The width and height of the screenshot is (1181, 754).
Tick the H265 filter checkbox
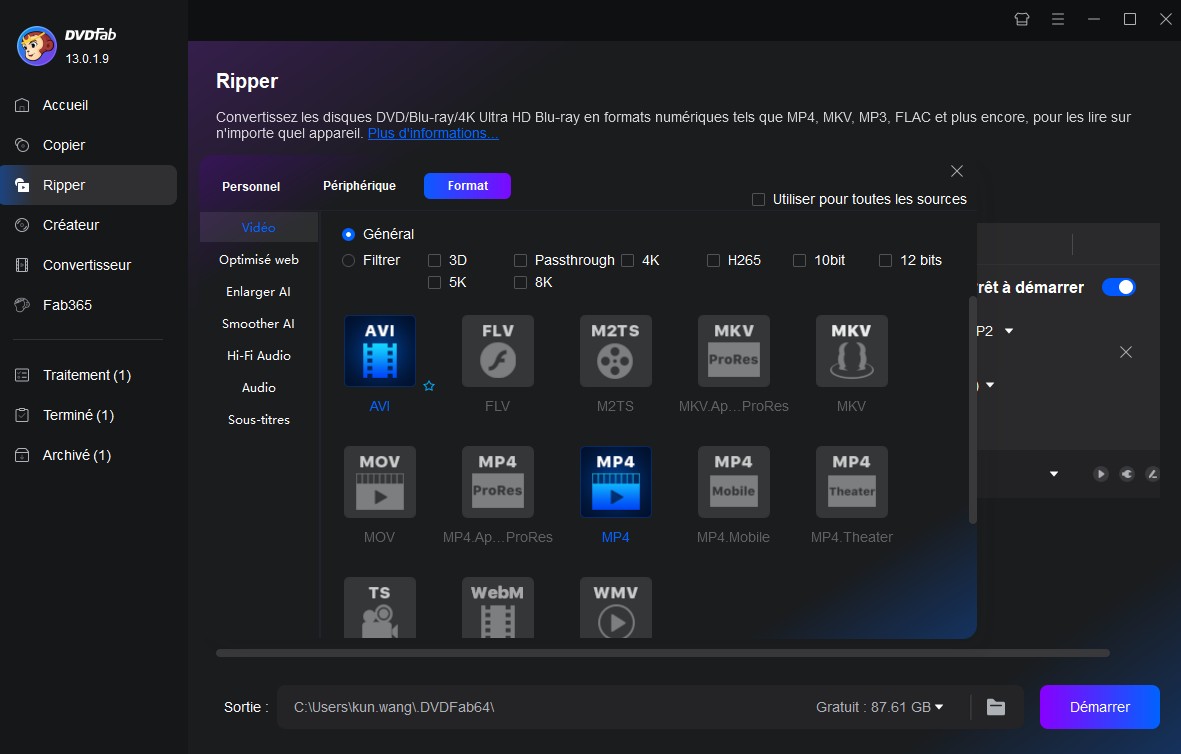click(x=713, y=261)
